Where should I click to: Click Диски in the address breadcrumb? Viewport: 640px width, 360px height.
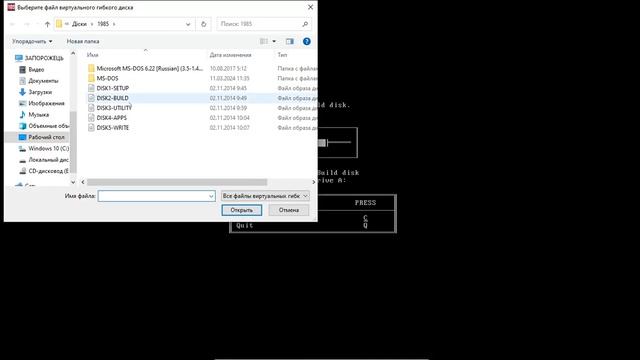point(79,24)
